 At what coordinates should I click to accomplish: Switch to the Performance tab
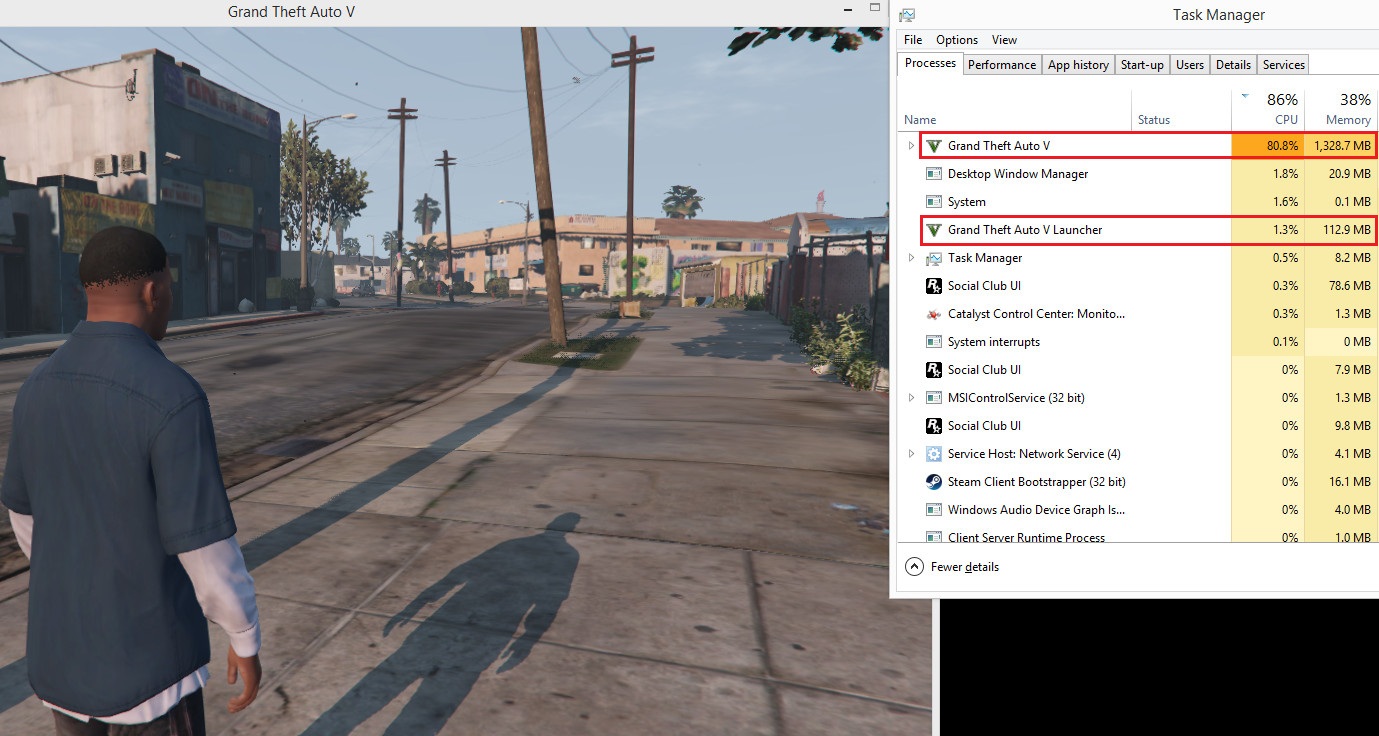[1001, 65]
